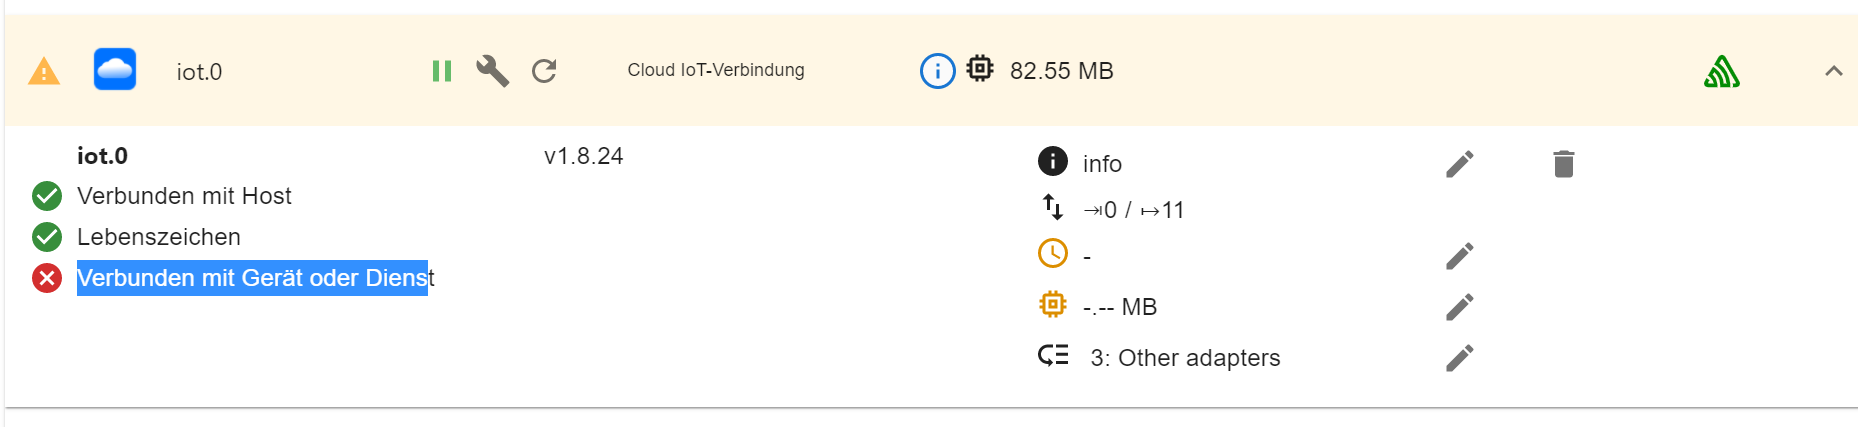The image size is (1858, 427).
Task: Click the yellow warning triangle icon
Action: [44, 72]
